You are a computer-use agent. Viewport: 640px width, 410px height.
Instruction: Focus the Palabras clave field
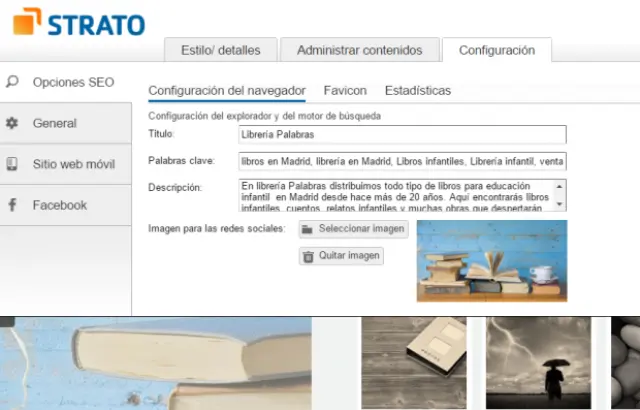click(402, 160)
